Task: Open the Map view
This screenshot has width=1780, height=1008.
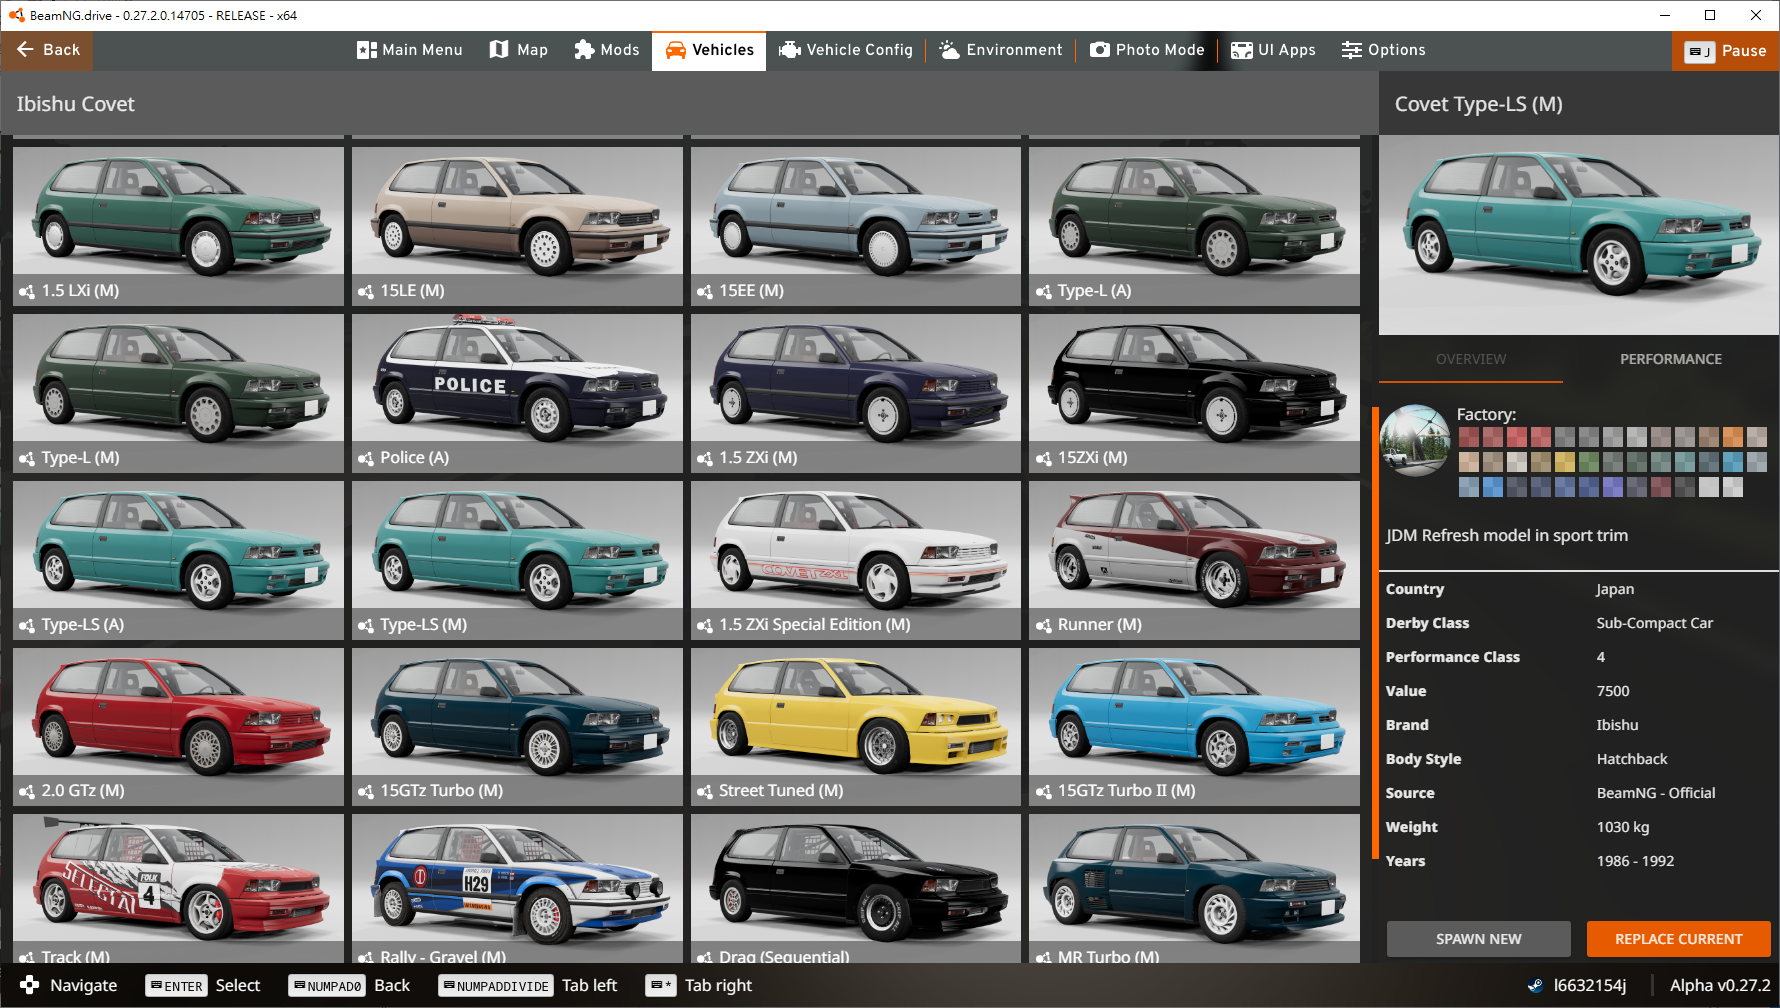Action: tap(518, 50)
